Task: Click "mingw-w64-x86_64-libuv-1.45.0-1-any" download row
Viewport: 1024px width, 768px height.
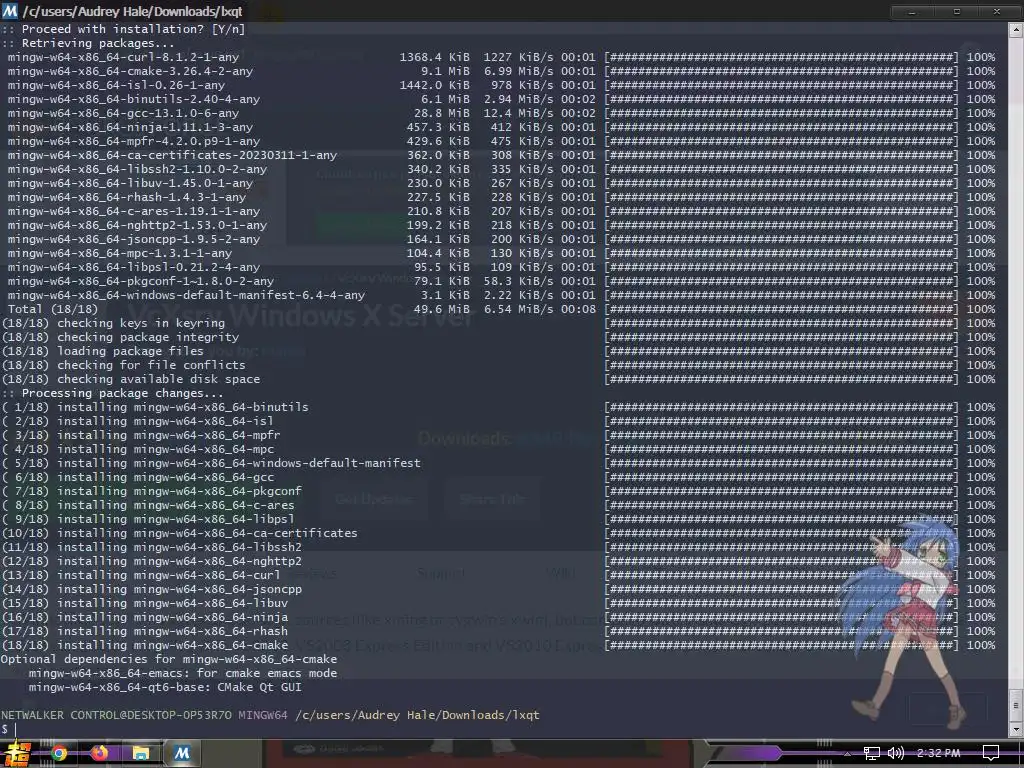Action: pyautogui.click(x=501, y=183)
